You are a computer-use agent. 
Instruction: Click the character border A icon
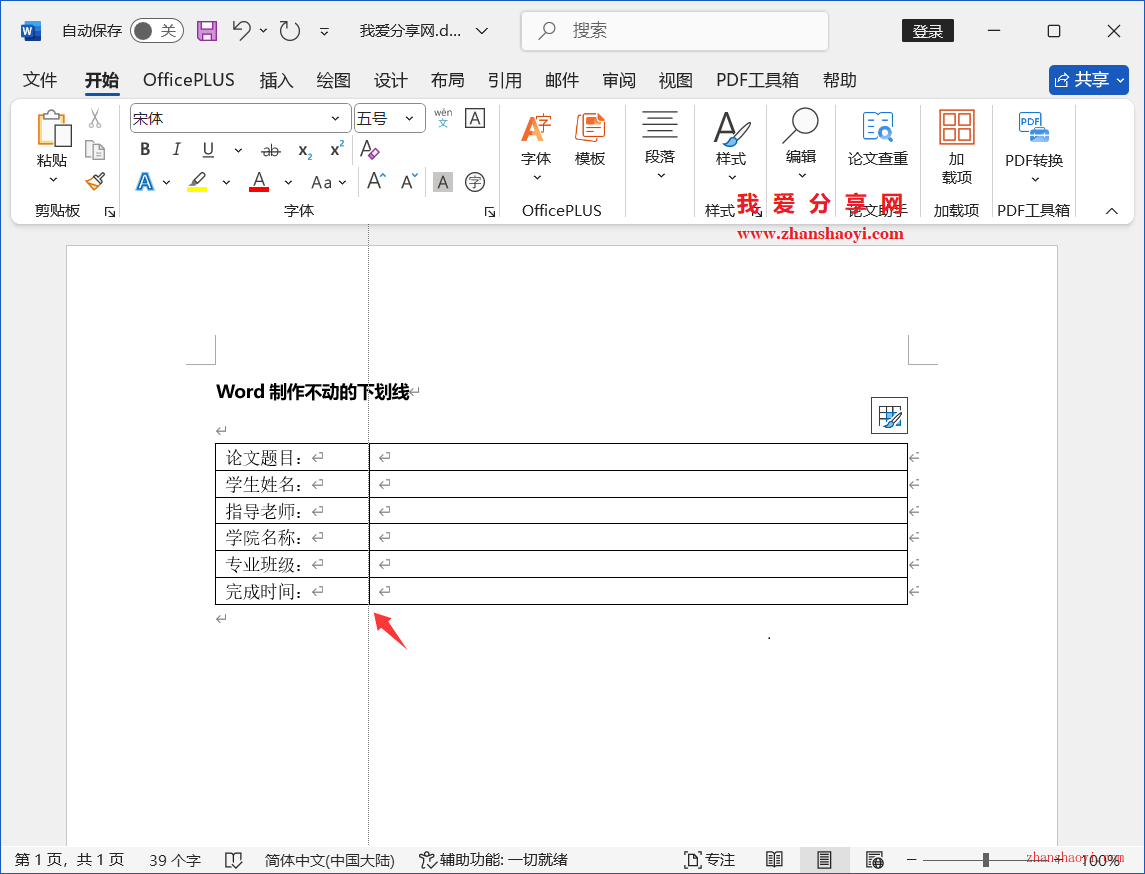click(x=475, y=118)
